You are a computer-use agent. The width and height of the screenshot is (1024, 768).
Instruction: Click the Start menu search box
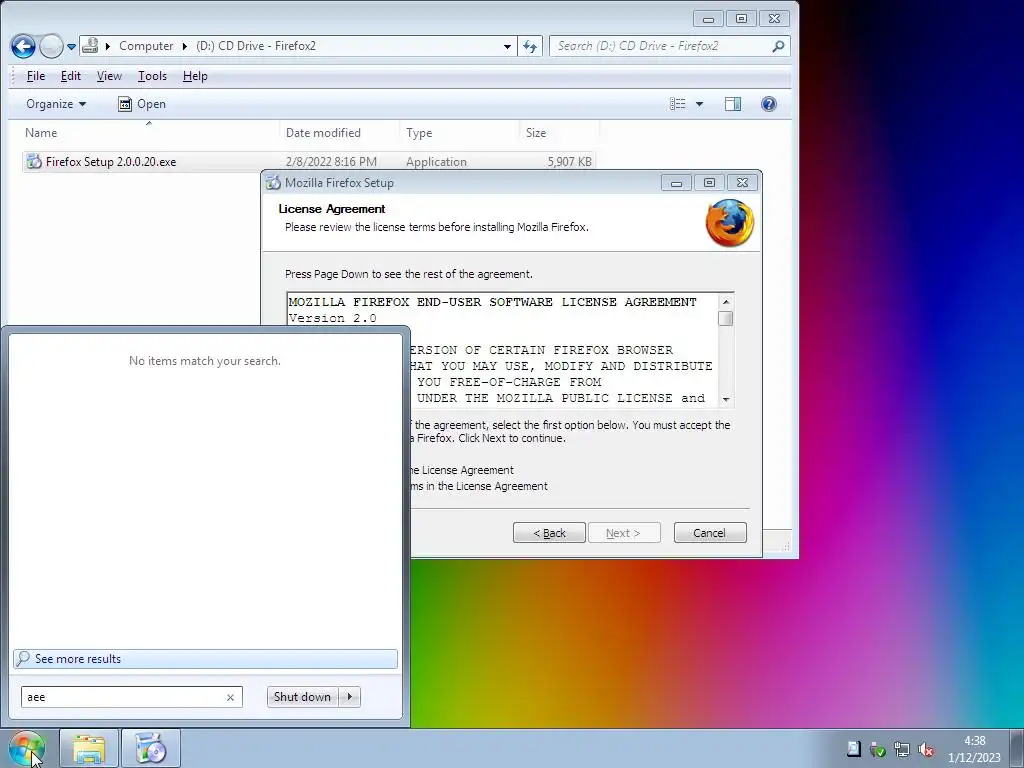click(x=131, y=697)
